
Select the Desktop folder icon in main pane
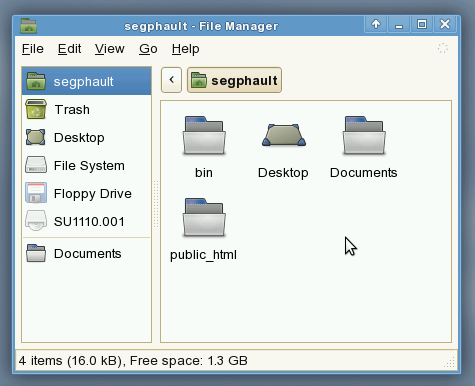click(x=284, y=135)
